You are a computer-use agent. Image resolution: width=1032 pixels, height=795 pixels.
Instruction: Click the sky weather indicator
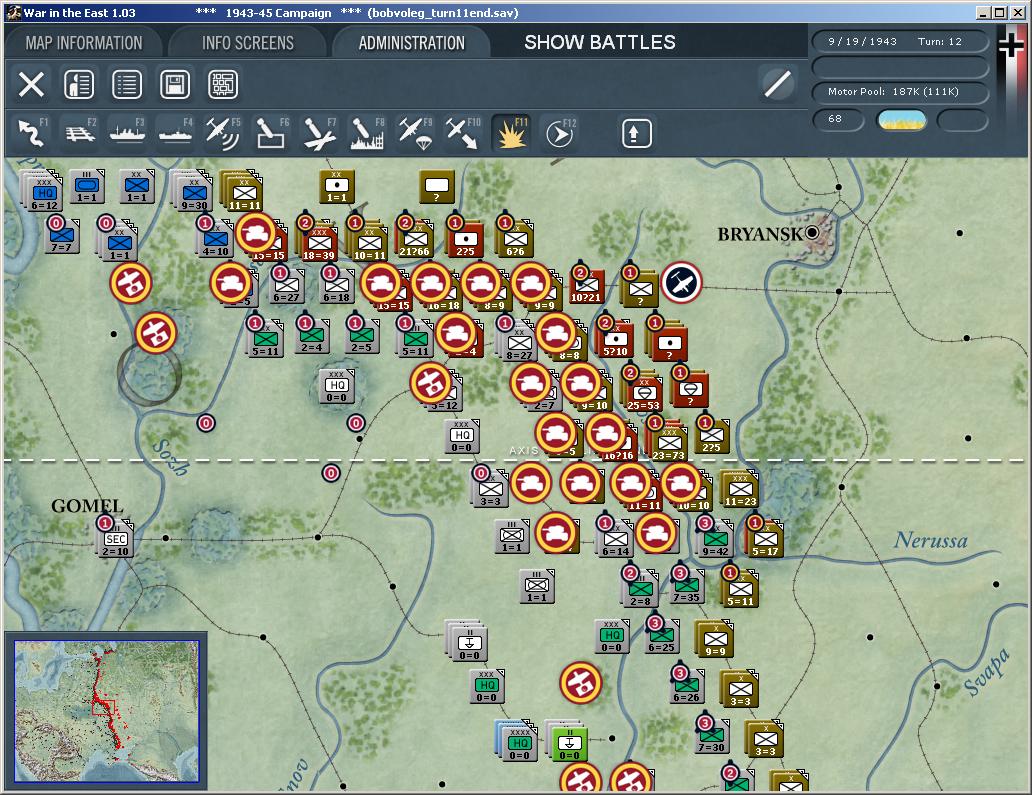point(902,120)
